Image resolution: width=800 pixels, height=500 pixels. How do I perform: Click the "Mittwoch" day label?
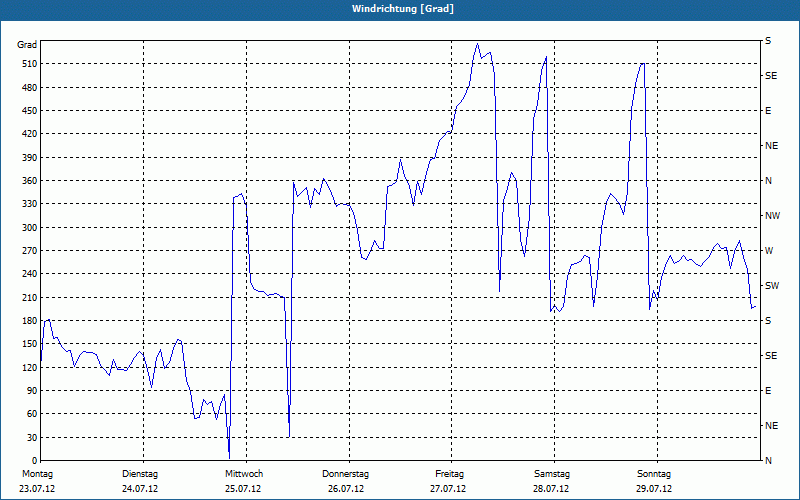point(244,474)
